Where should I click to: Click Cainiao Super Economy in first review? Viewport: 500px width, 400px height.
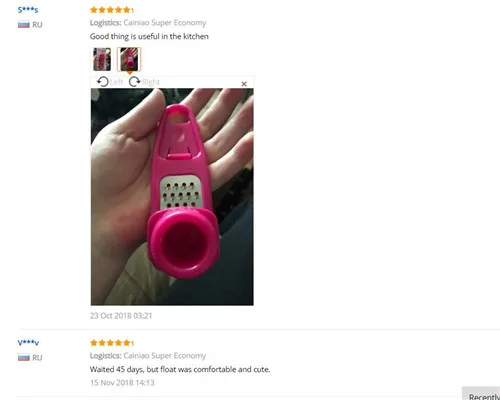click(x=165, y=23)
